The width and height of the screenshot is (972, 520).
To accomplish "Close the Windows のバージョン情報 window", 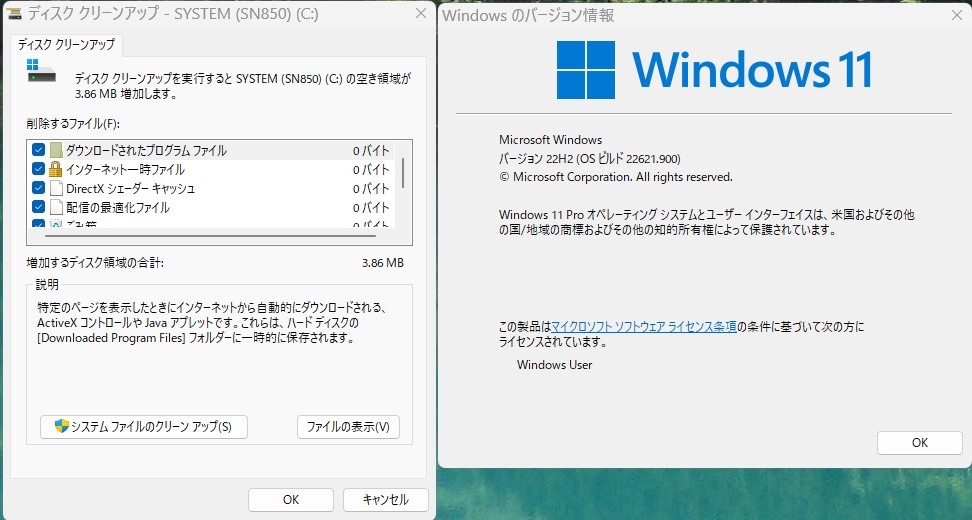I will [957, 15].
